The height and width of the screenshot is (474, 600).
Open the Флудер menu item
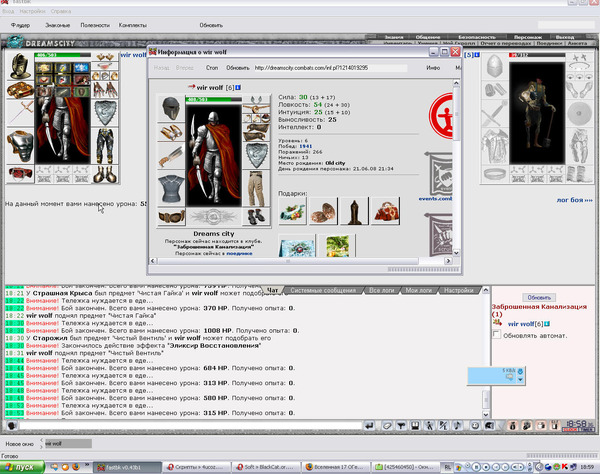(20, 25)
